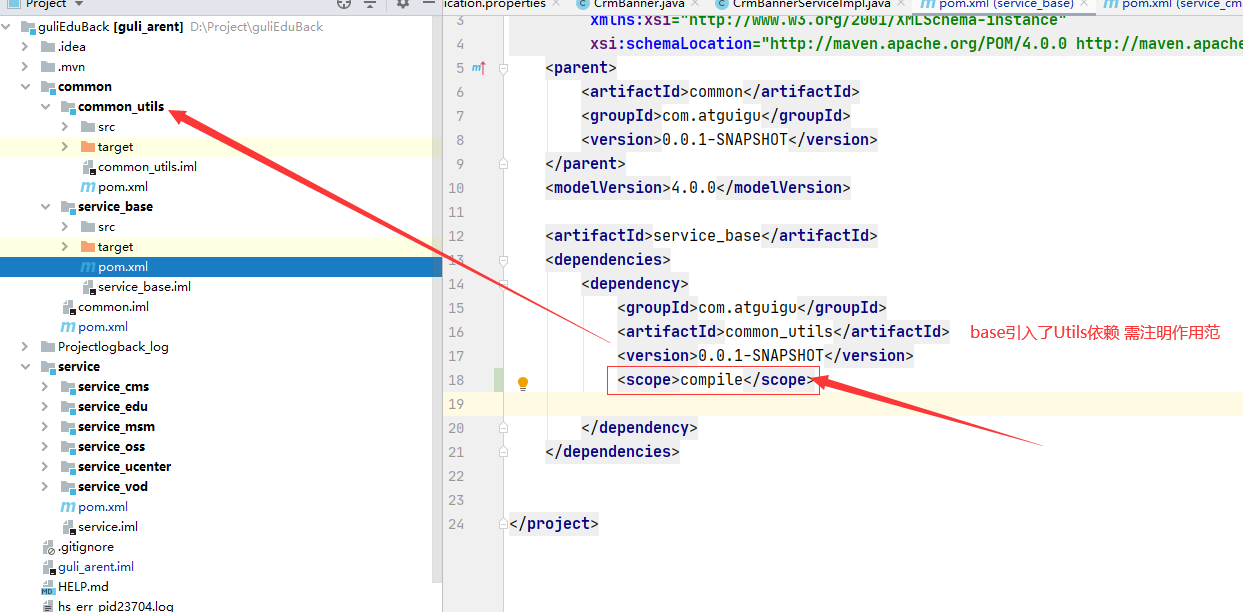Click the .mvn folder icon

tap(48, 67)
